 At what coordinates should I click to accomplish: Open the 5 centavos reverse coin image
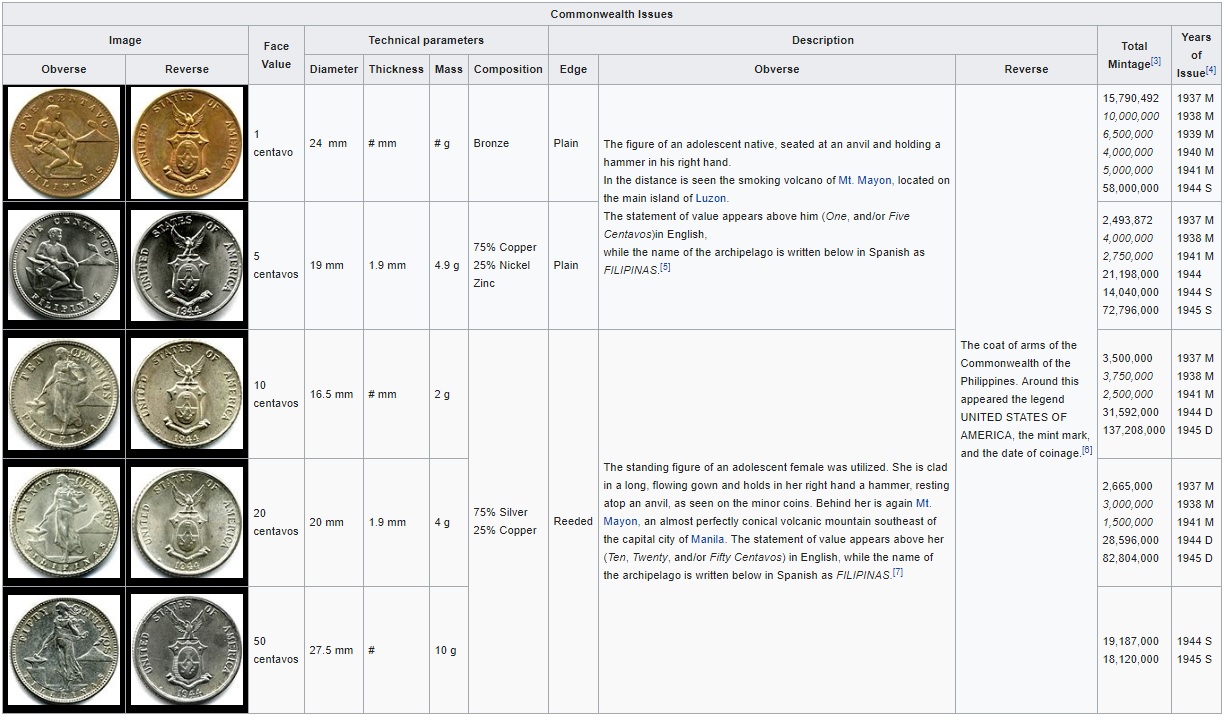[x=187, y=265]
